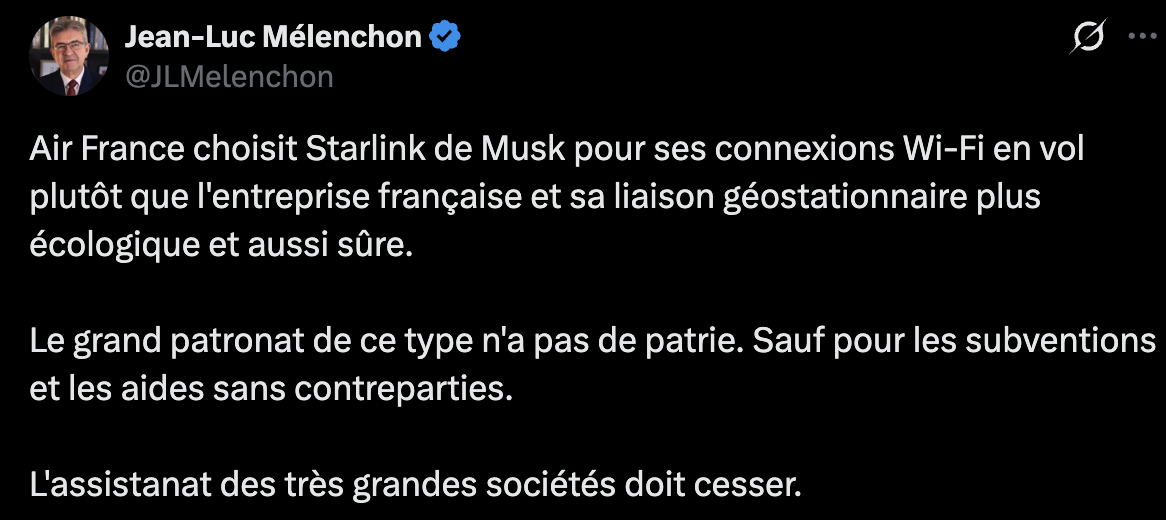Click the @JLMelenchon handle
This screenshot has height=520, width=1166.
coord(227,77)
